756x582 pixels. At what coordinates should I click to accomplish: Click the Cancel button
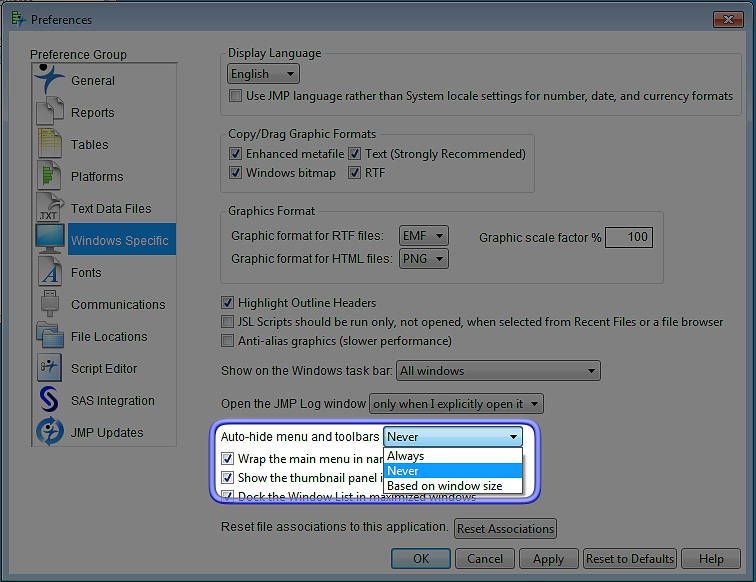click(485, 558)
